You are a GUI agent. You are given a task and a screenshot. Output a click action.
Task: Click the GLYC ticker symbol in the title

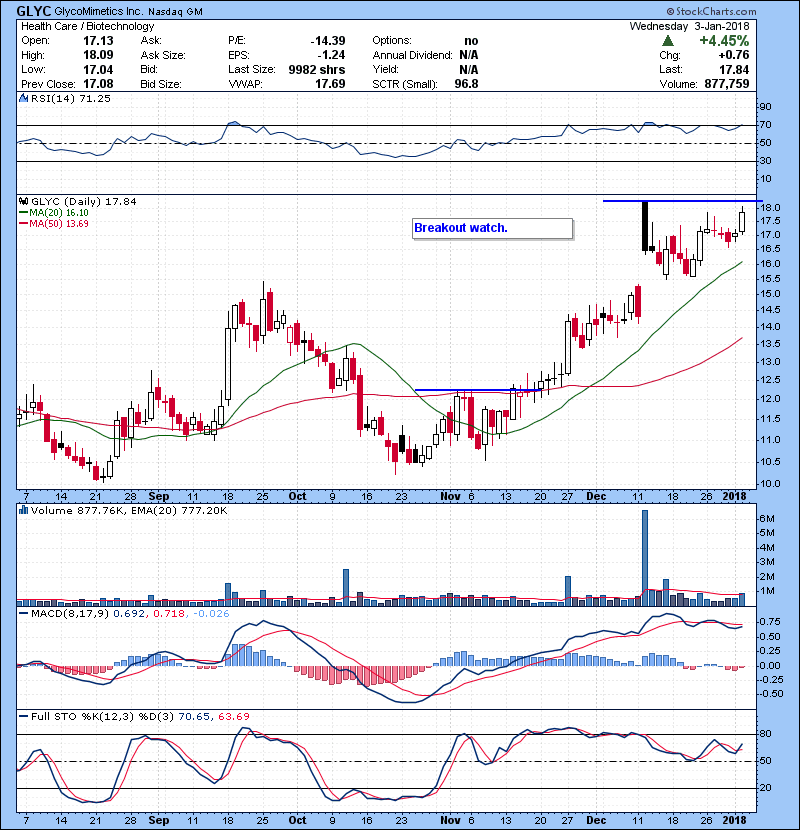[x=34, y=11]
